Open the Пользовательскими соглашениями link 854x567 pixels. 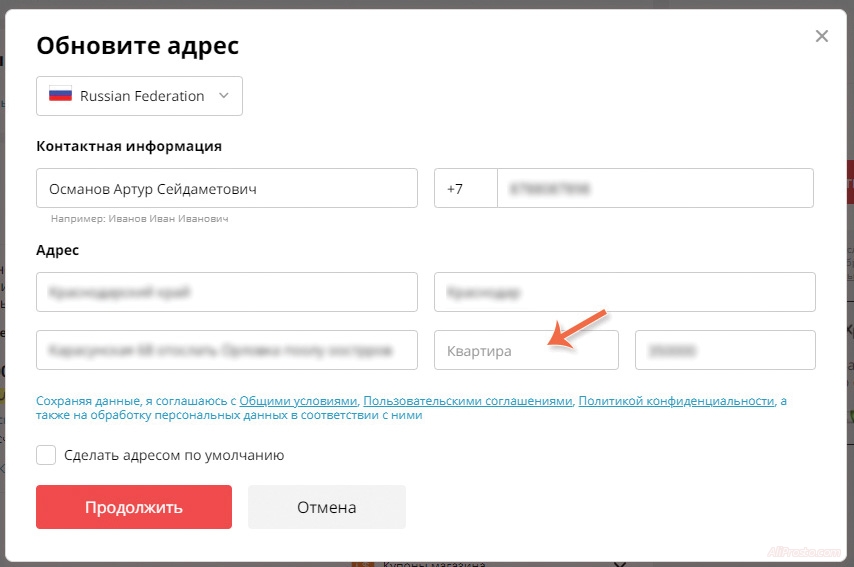click(468, 401)
